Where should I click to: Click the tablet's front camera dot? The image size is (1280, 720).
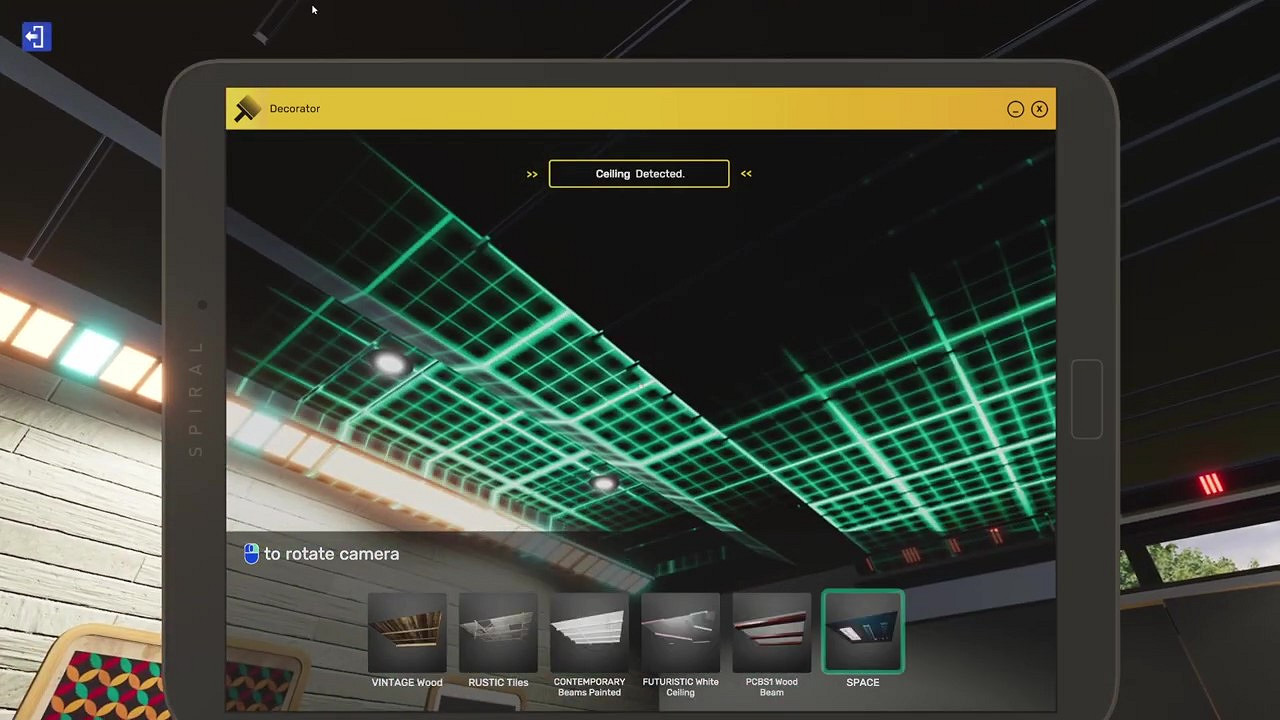pyautogui.click(x=202, y=304)
